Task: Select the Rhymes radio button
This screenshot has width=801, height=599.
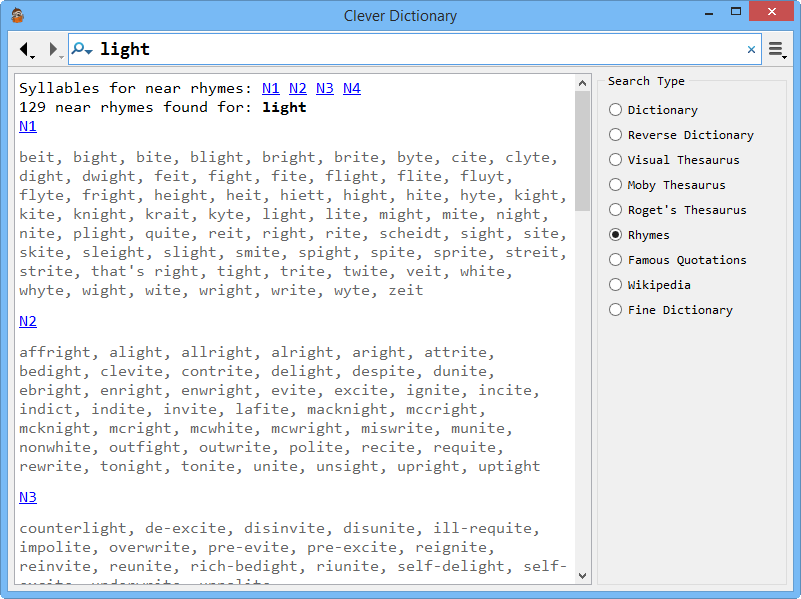Action: 616,235
